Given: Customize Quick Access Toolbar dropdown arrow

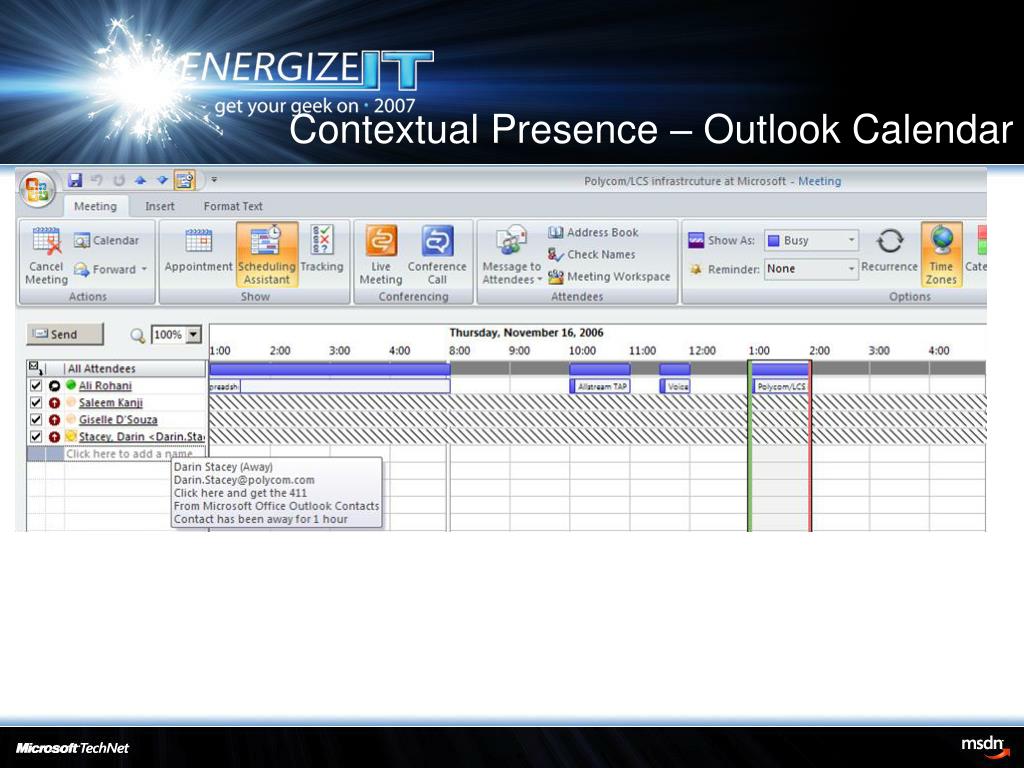Looking at the screenshot, I should point(214,180).
